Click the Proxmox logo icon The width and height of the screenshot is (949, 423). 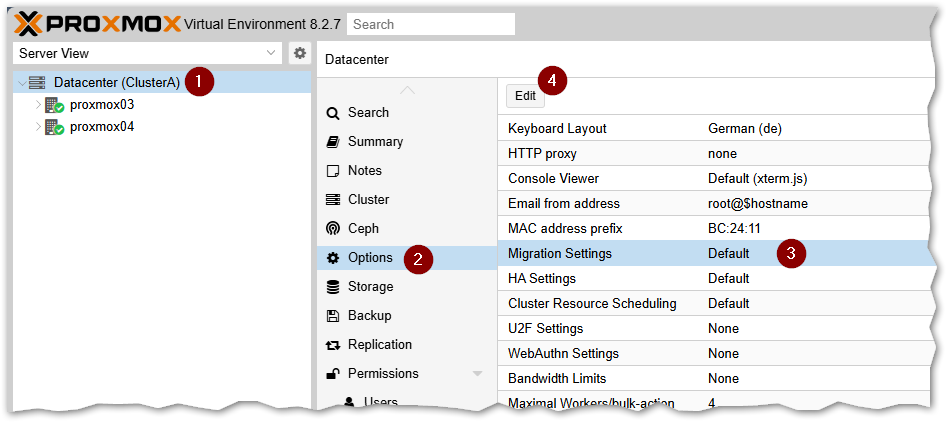tap(29, 23)
